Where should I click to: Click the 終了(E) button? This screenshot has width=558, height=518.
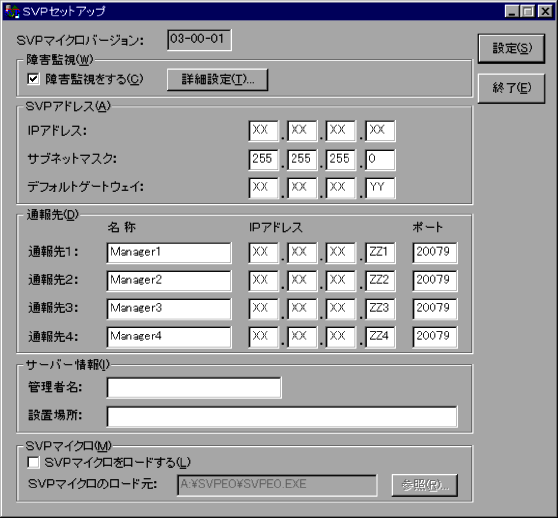[x=511, y=88]
